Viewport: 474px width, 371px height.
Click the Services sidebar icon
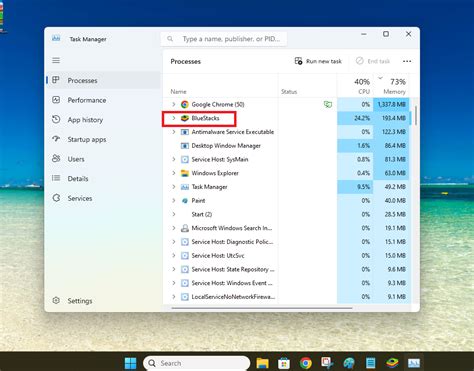[56, 198]
